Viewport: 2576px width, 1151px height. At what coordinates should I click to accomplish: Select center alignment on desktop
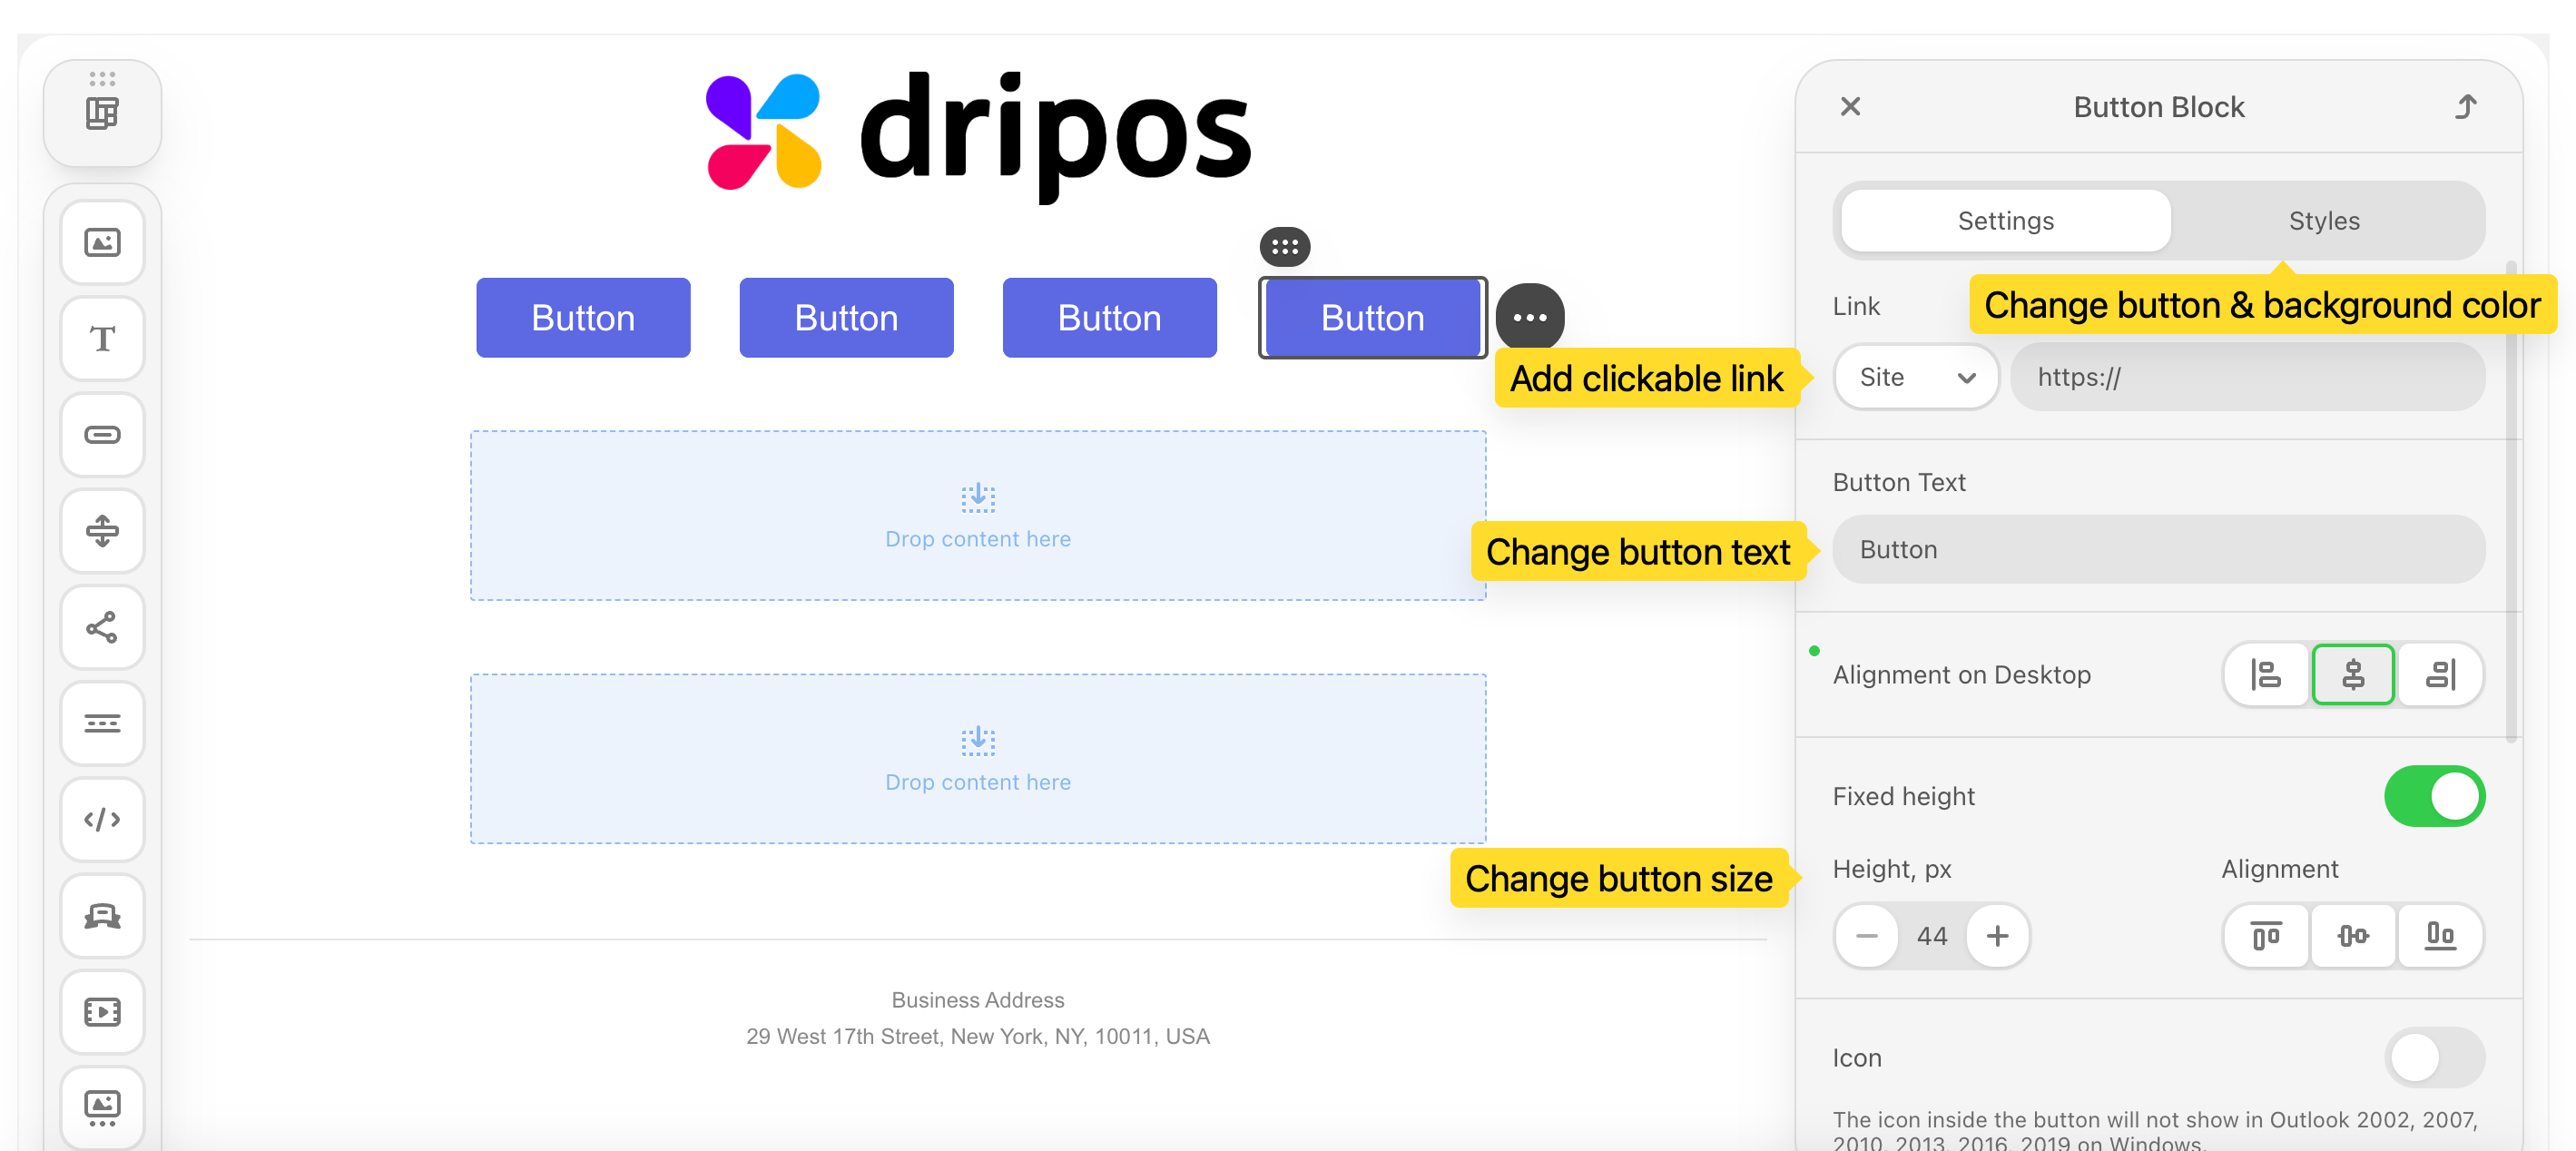(x=2352, y=675)
